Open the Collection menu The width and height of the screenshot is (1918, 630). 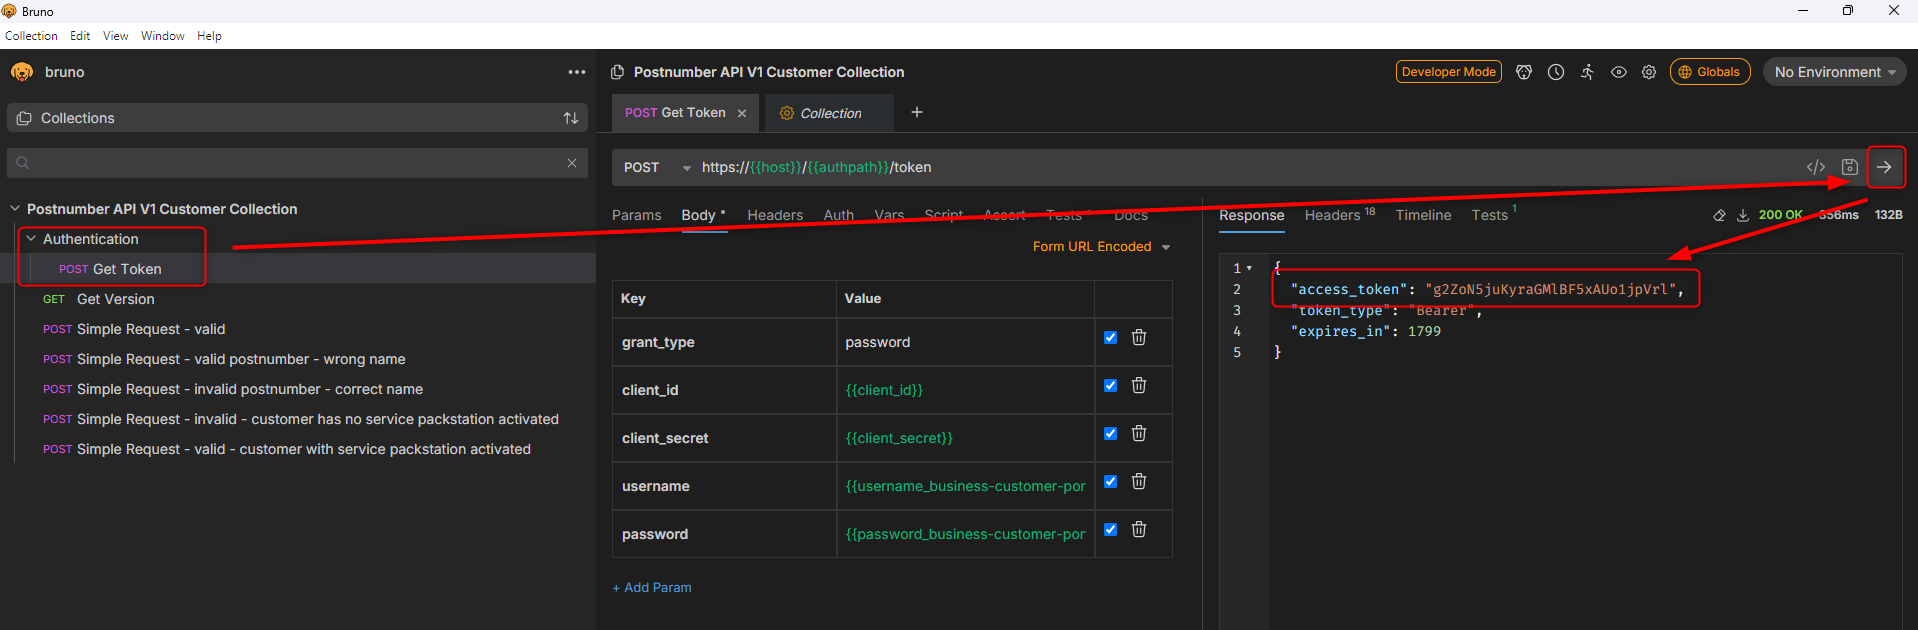tap(31, 36)
